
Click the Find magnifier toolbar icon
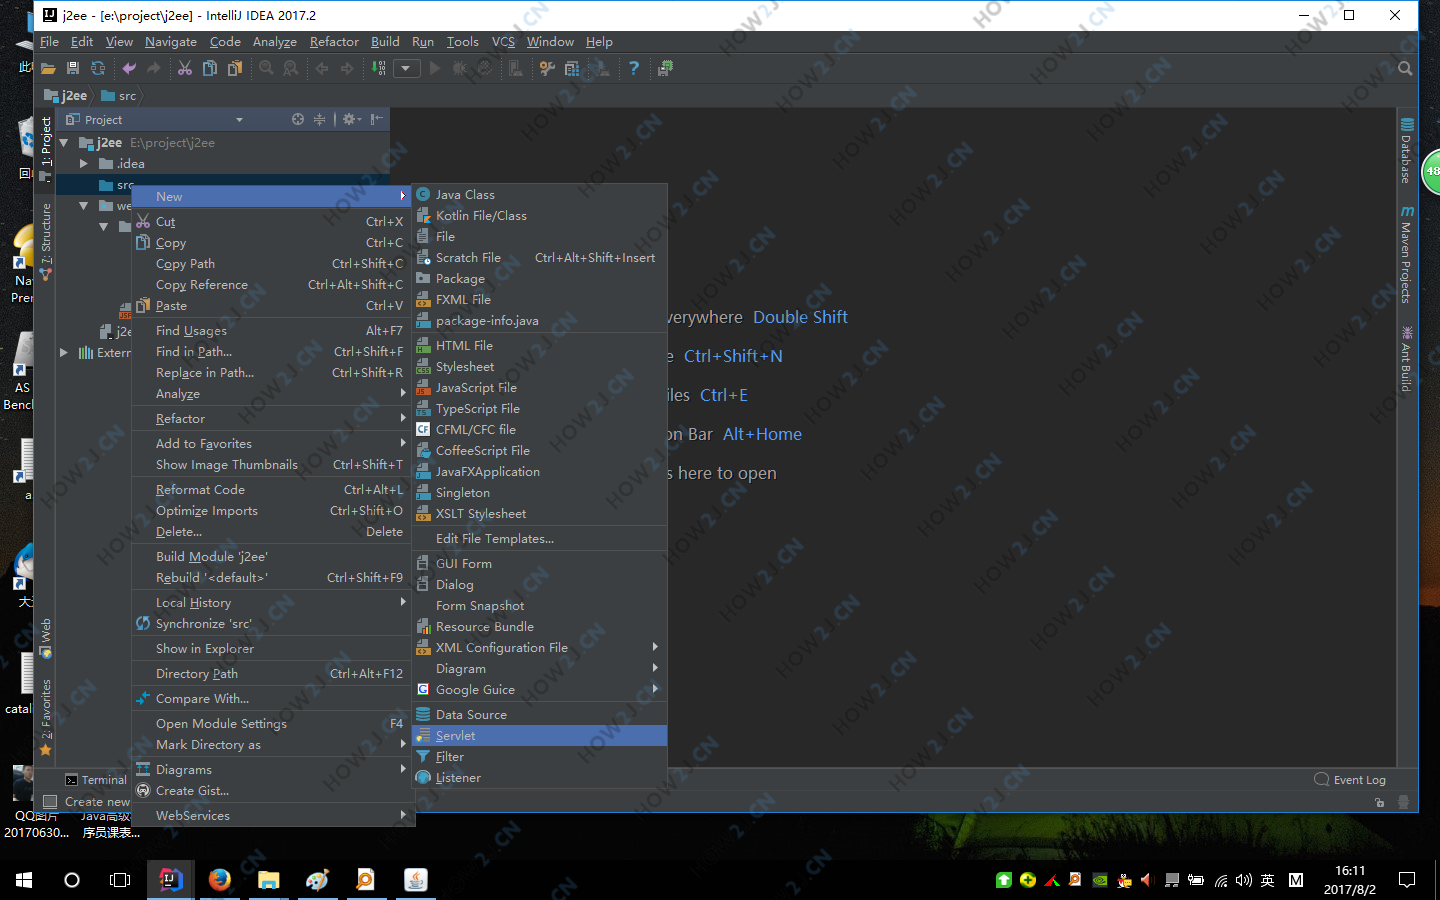[266, 69]
